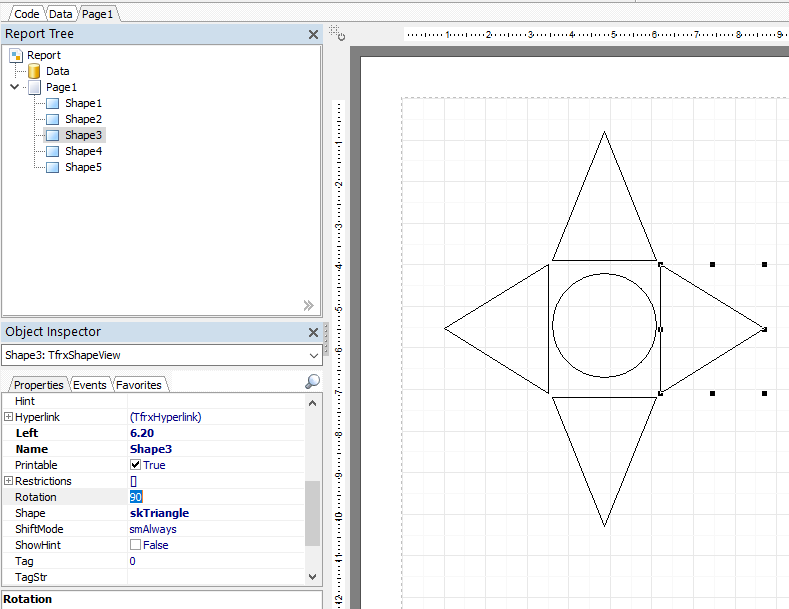Select Shape1 icon in Report Tree
Screen dimensions: 789x609
[52, 103]
